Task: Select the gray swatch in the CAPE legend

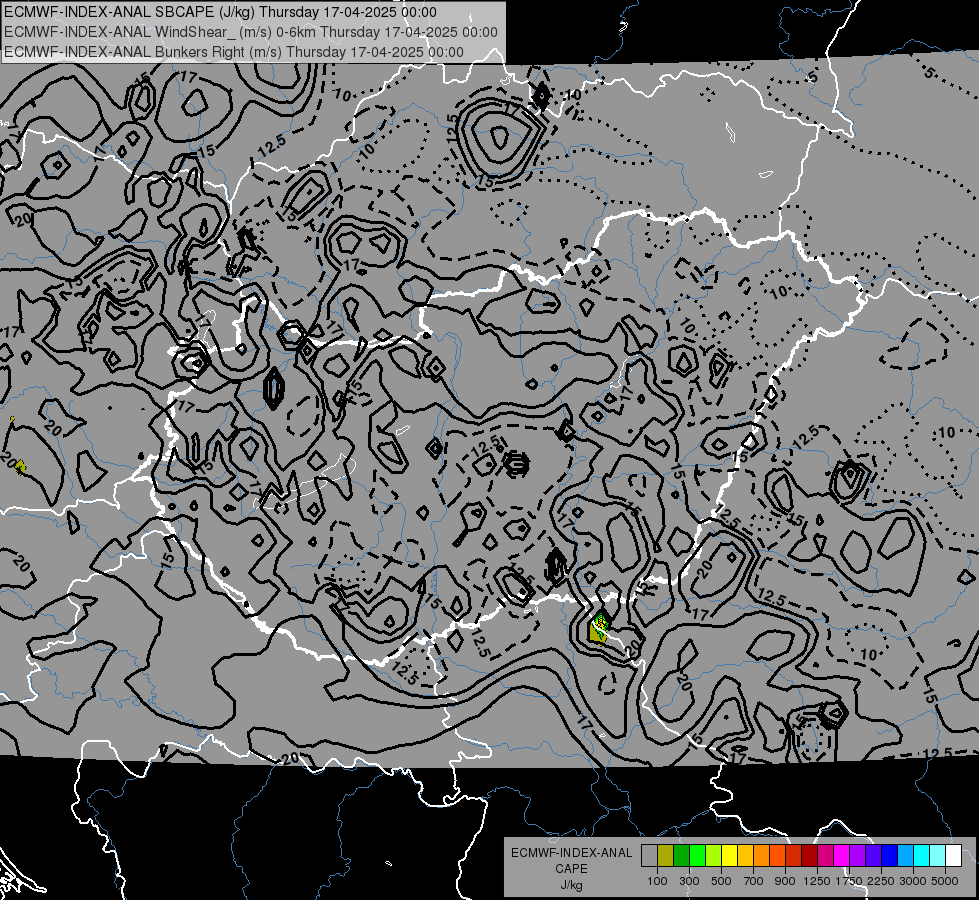Action: click(x=649, y=856)
